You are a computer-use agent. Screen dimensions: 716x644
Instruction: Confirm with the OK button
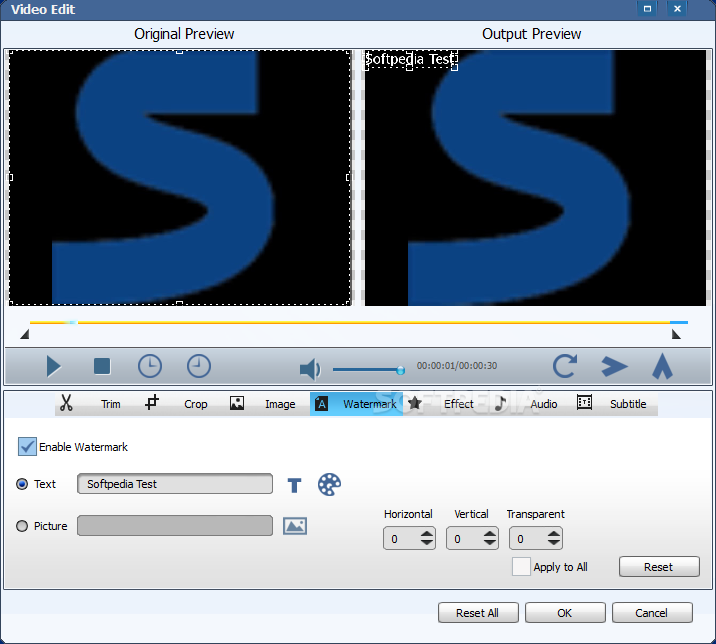click(565, 612)
